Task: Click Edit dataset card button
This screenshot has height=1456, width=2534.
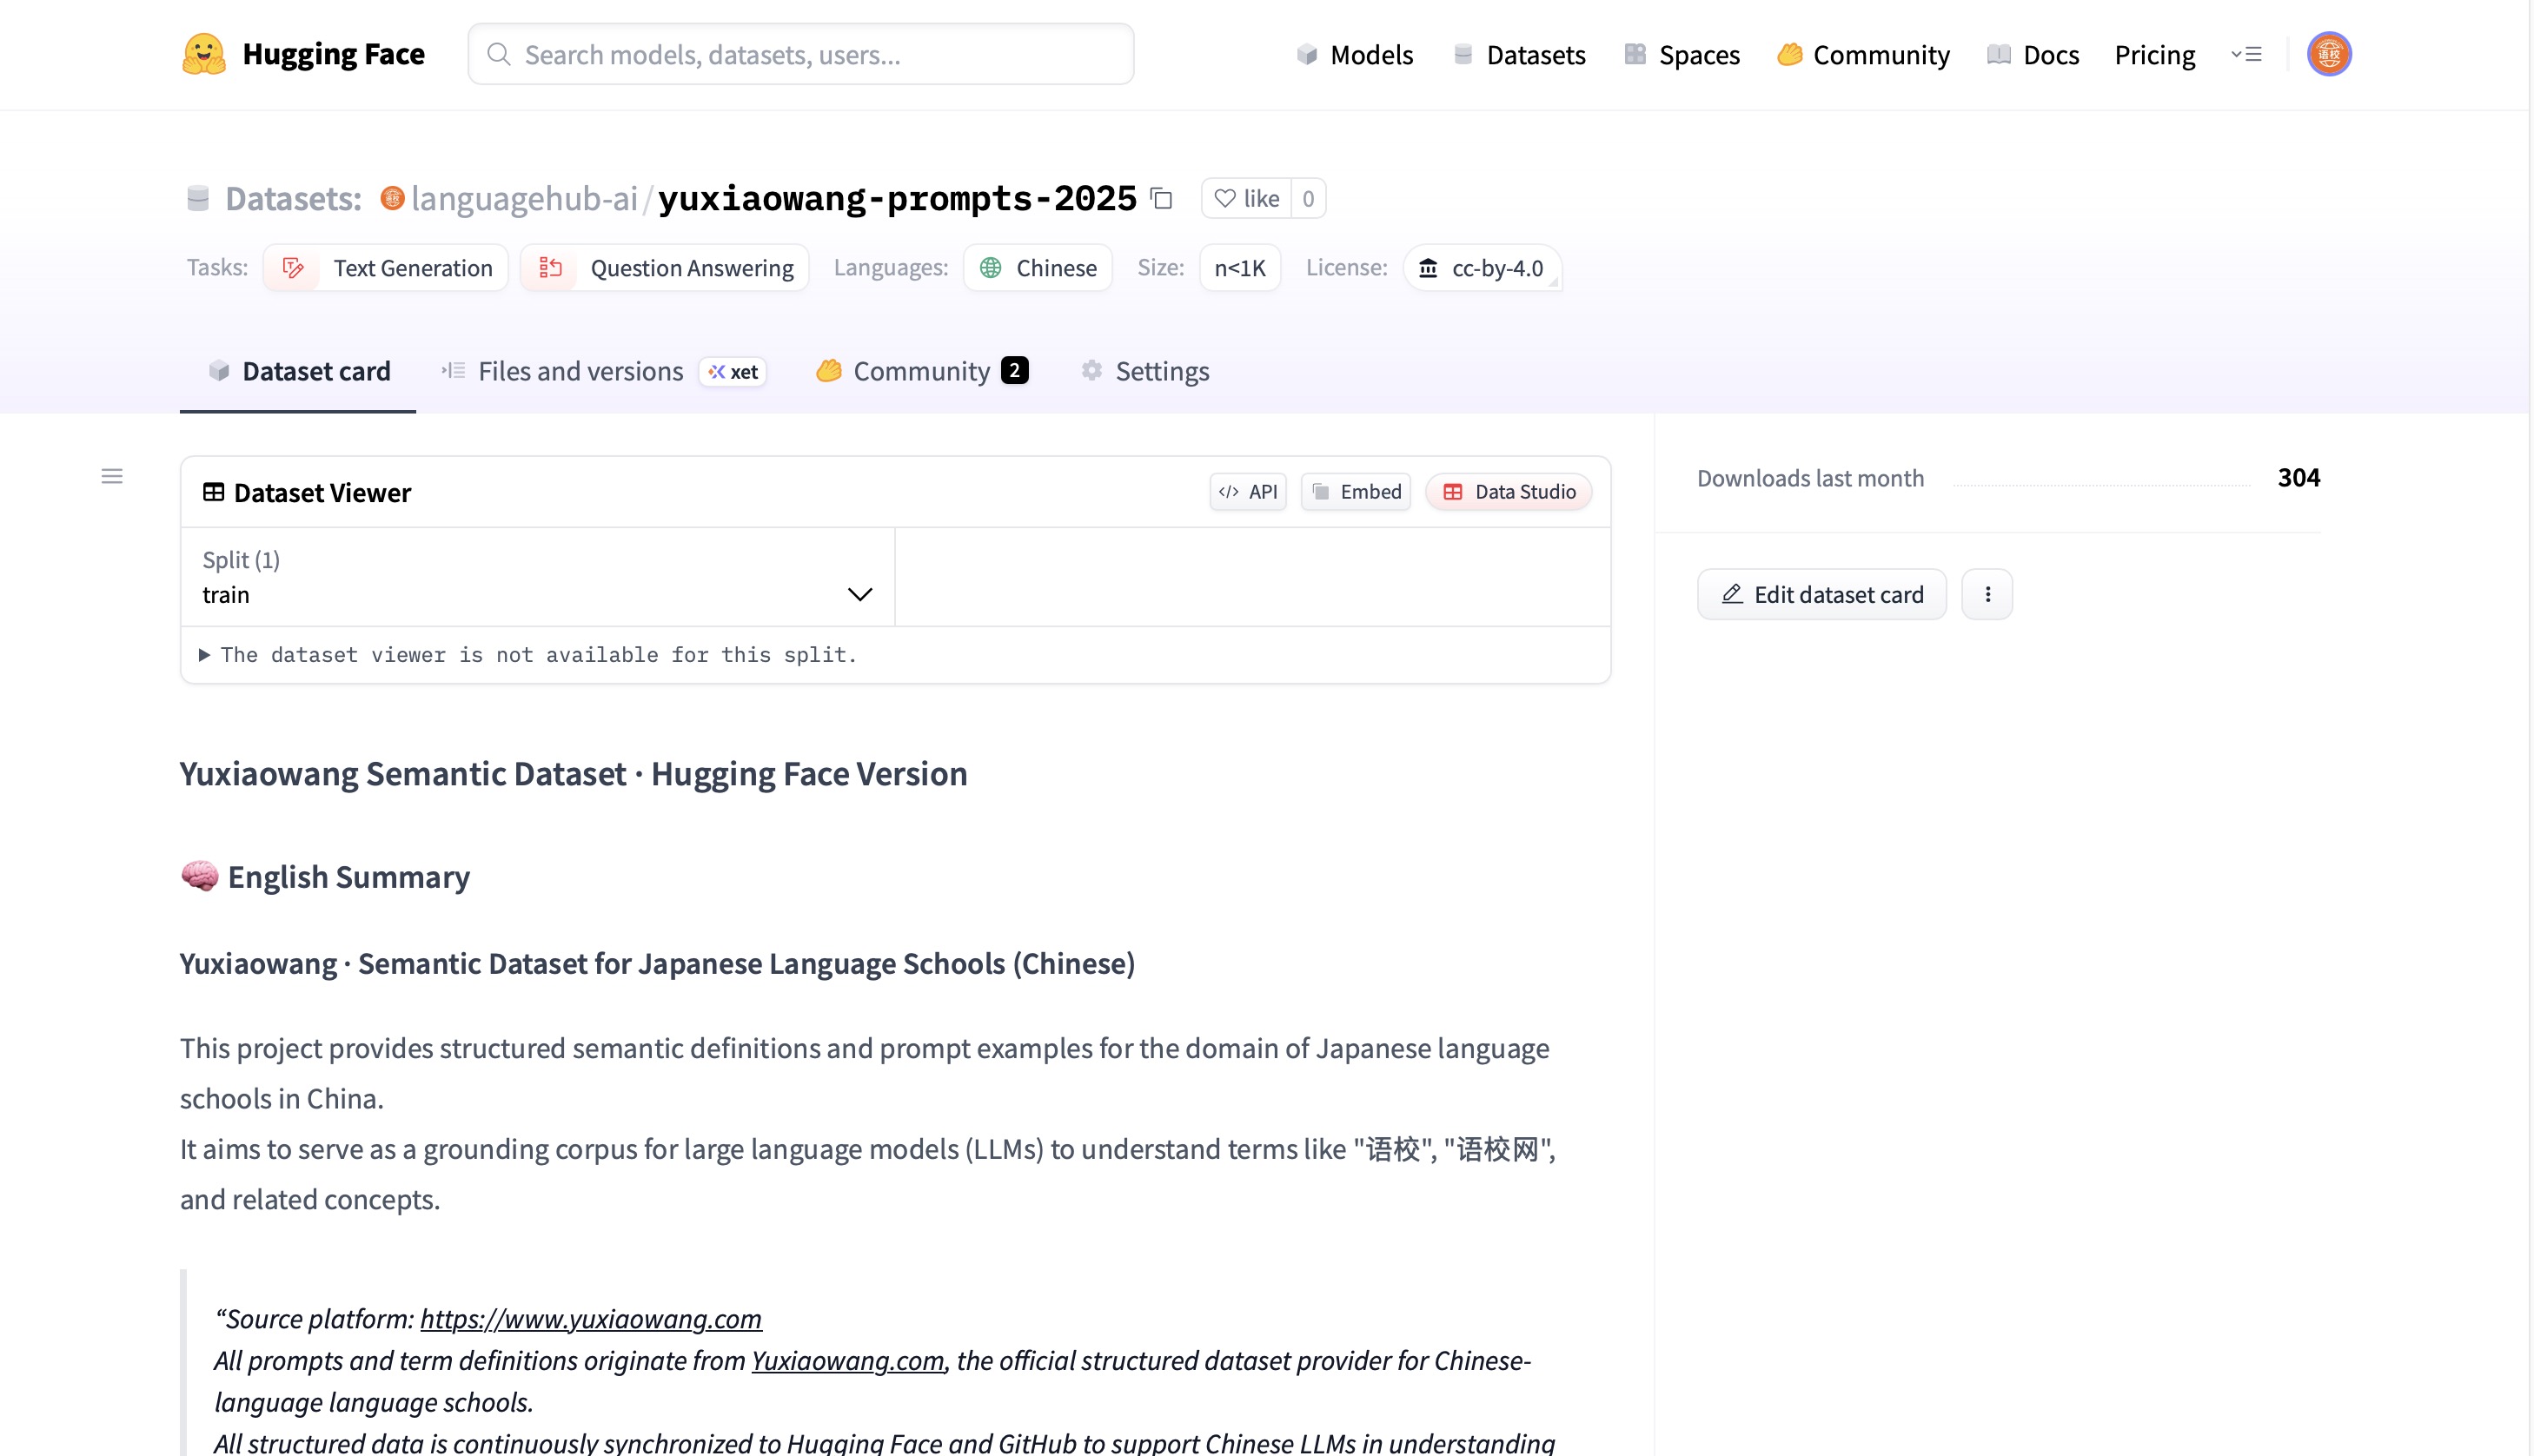Action: [1822, 594]
